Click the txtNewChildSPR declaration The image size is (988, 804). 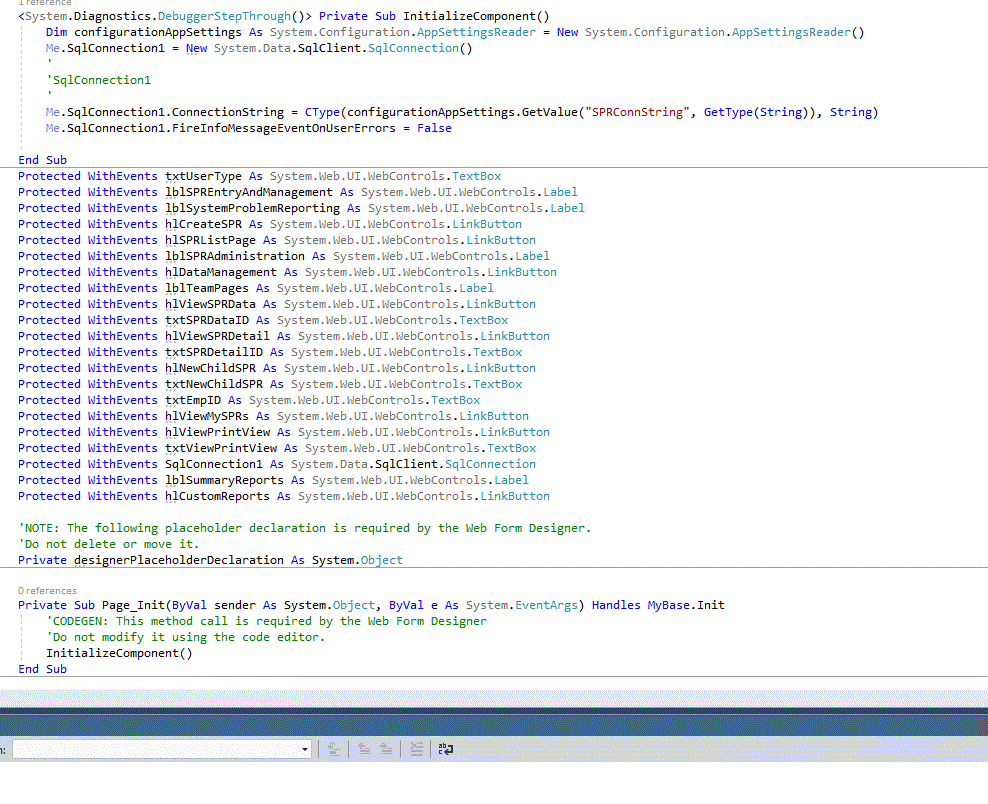[214, 384]
